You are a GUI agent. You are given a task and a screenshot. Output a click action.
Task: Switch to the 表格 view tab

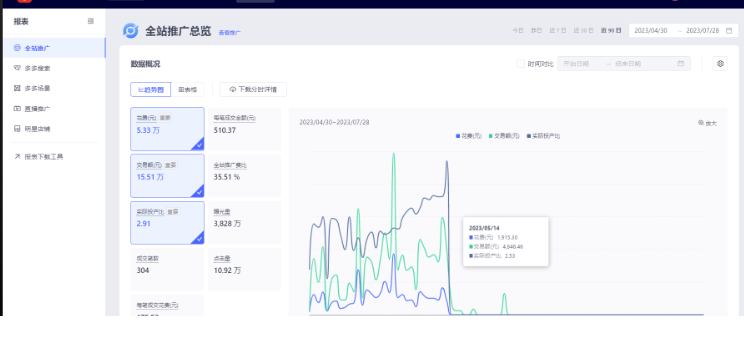[188, 89]
